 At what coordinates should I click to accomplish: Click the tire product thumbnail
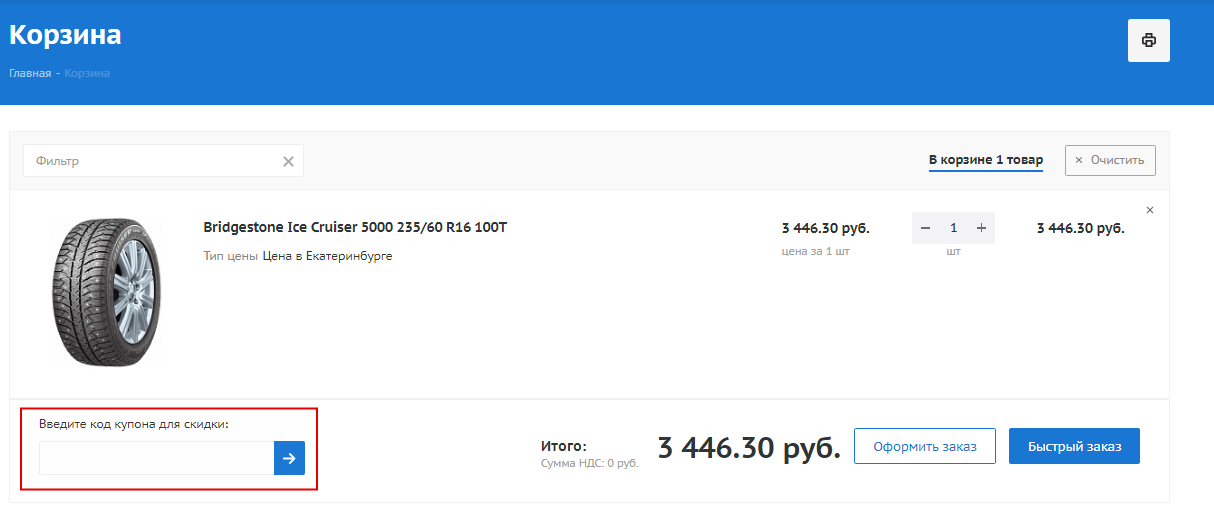[x=105, y=291]
